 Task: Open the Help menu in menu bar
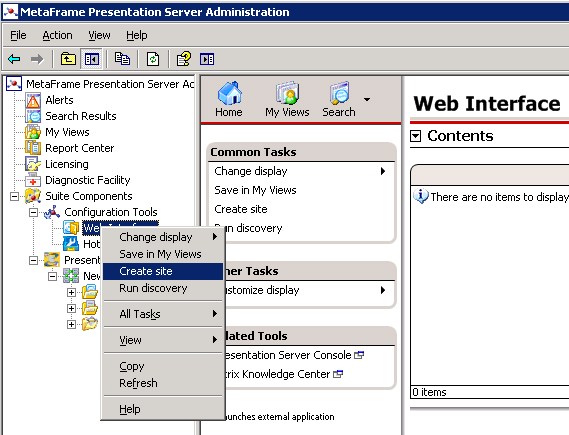pyautogui.click(x=137, y=35)
